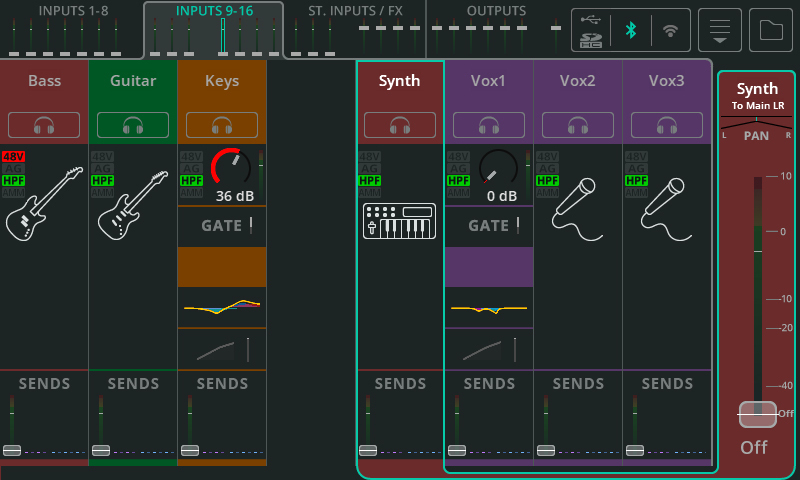The height and width of the screenshot is (480, 800).
Task: Toggle HPF on Synth channel
Action: [369, 181]
